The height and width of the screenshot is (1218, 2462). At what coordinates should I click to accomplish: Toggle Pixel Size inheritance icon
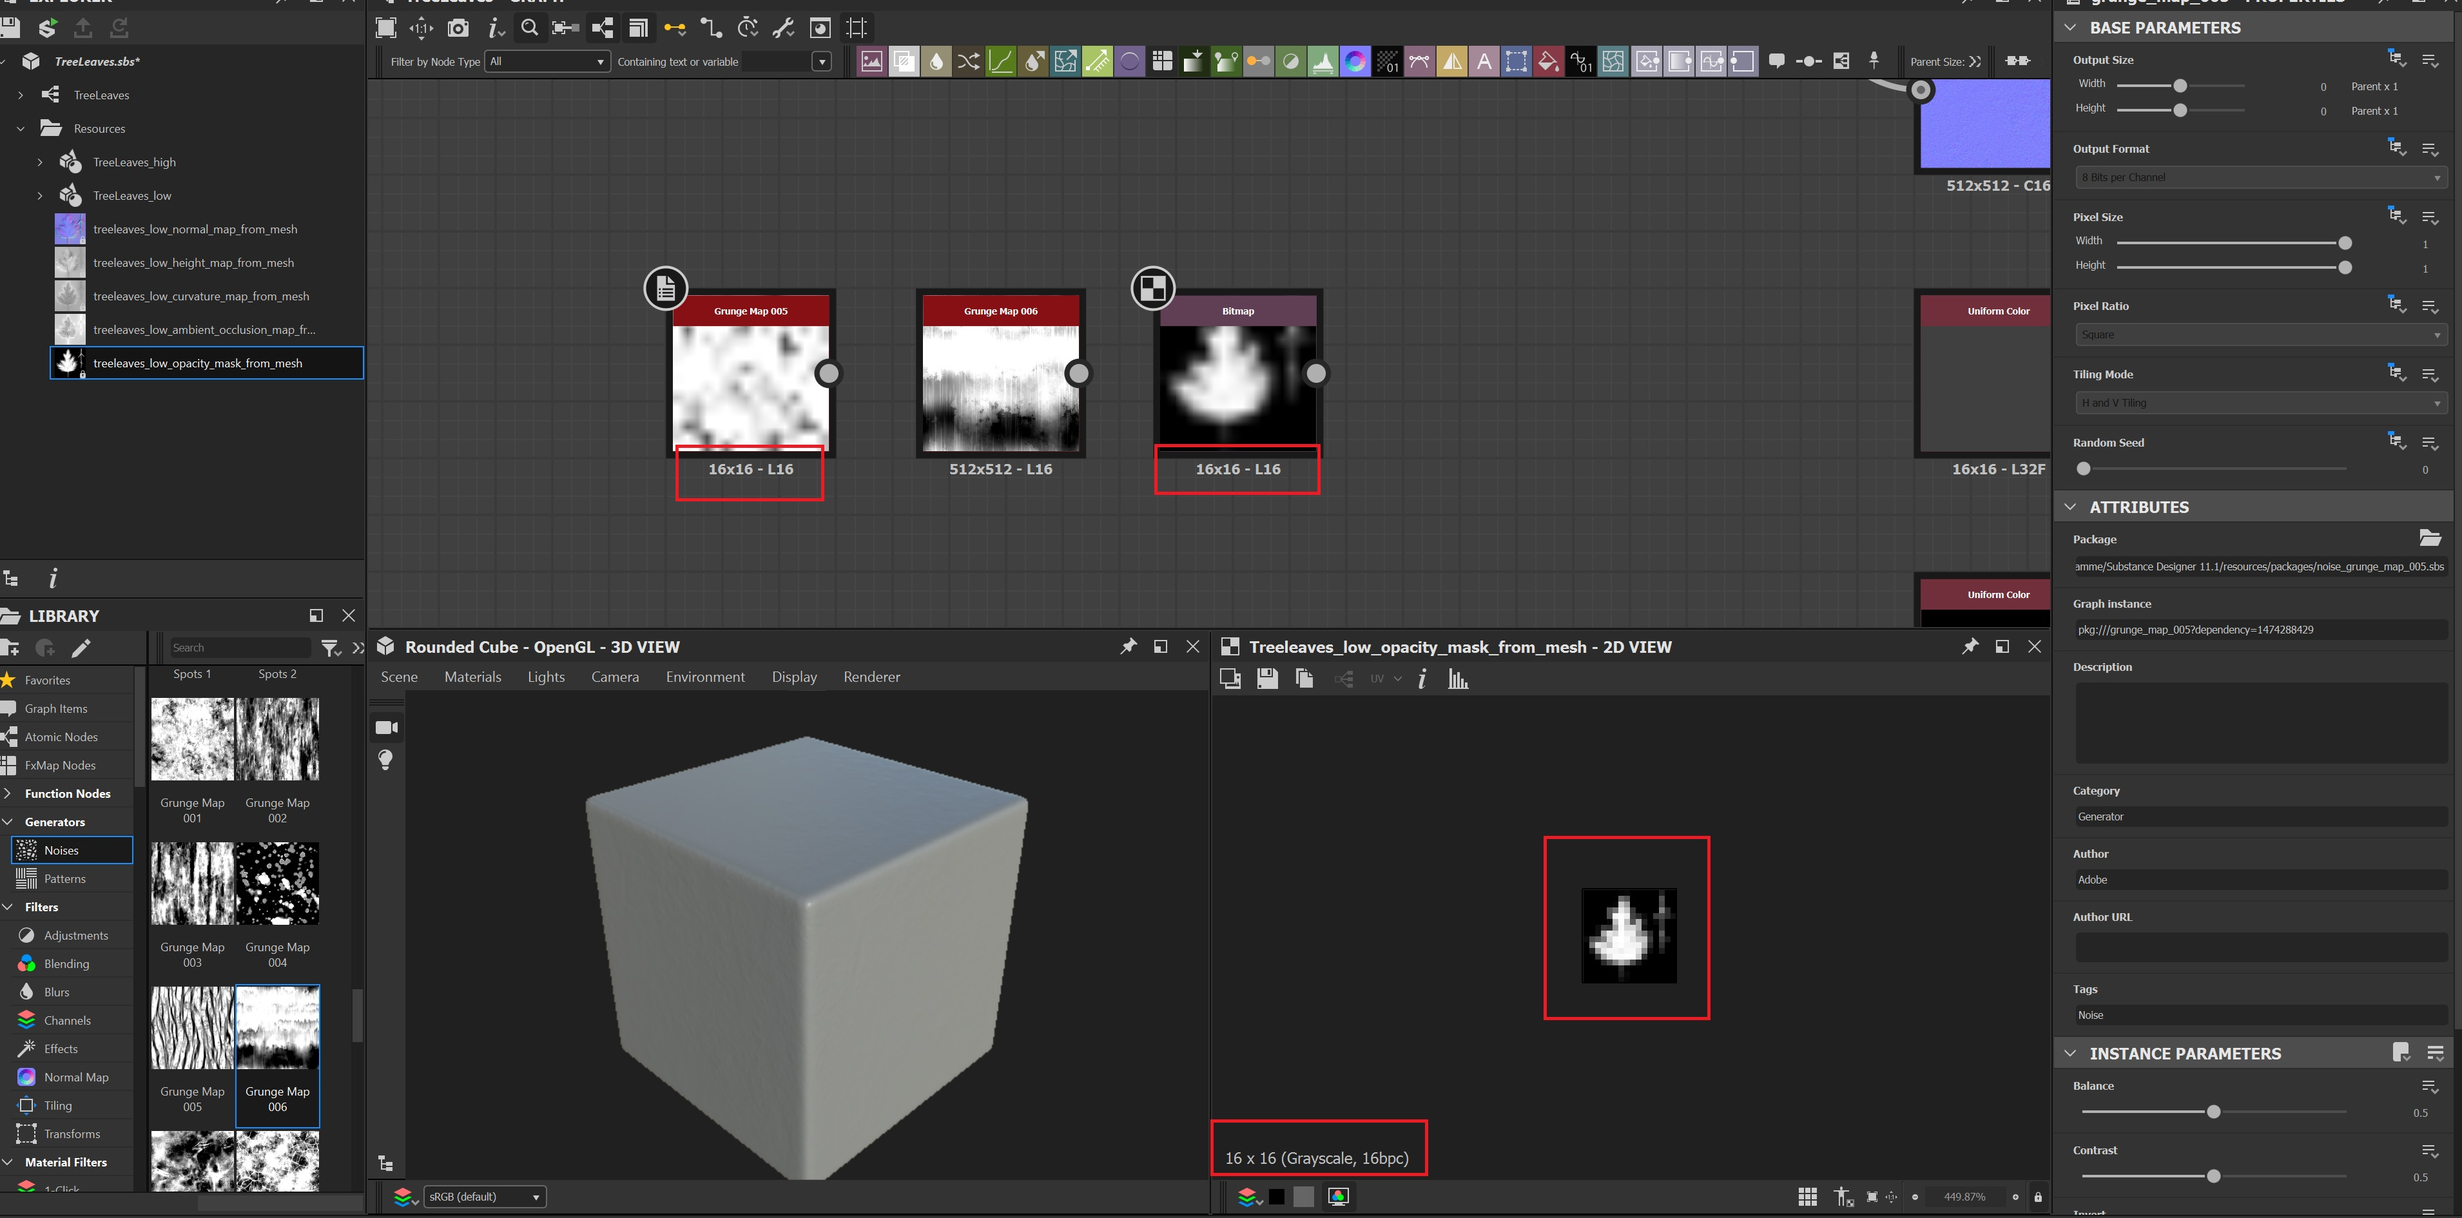point(2396,216)
